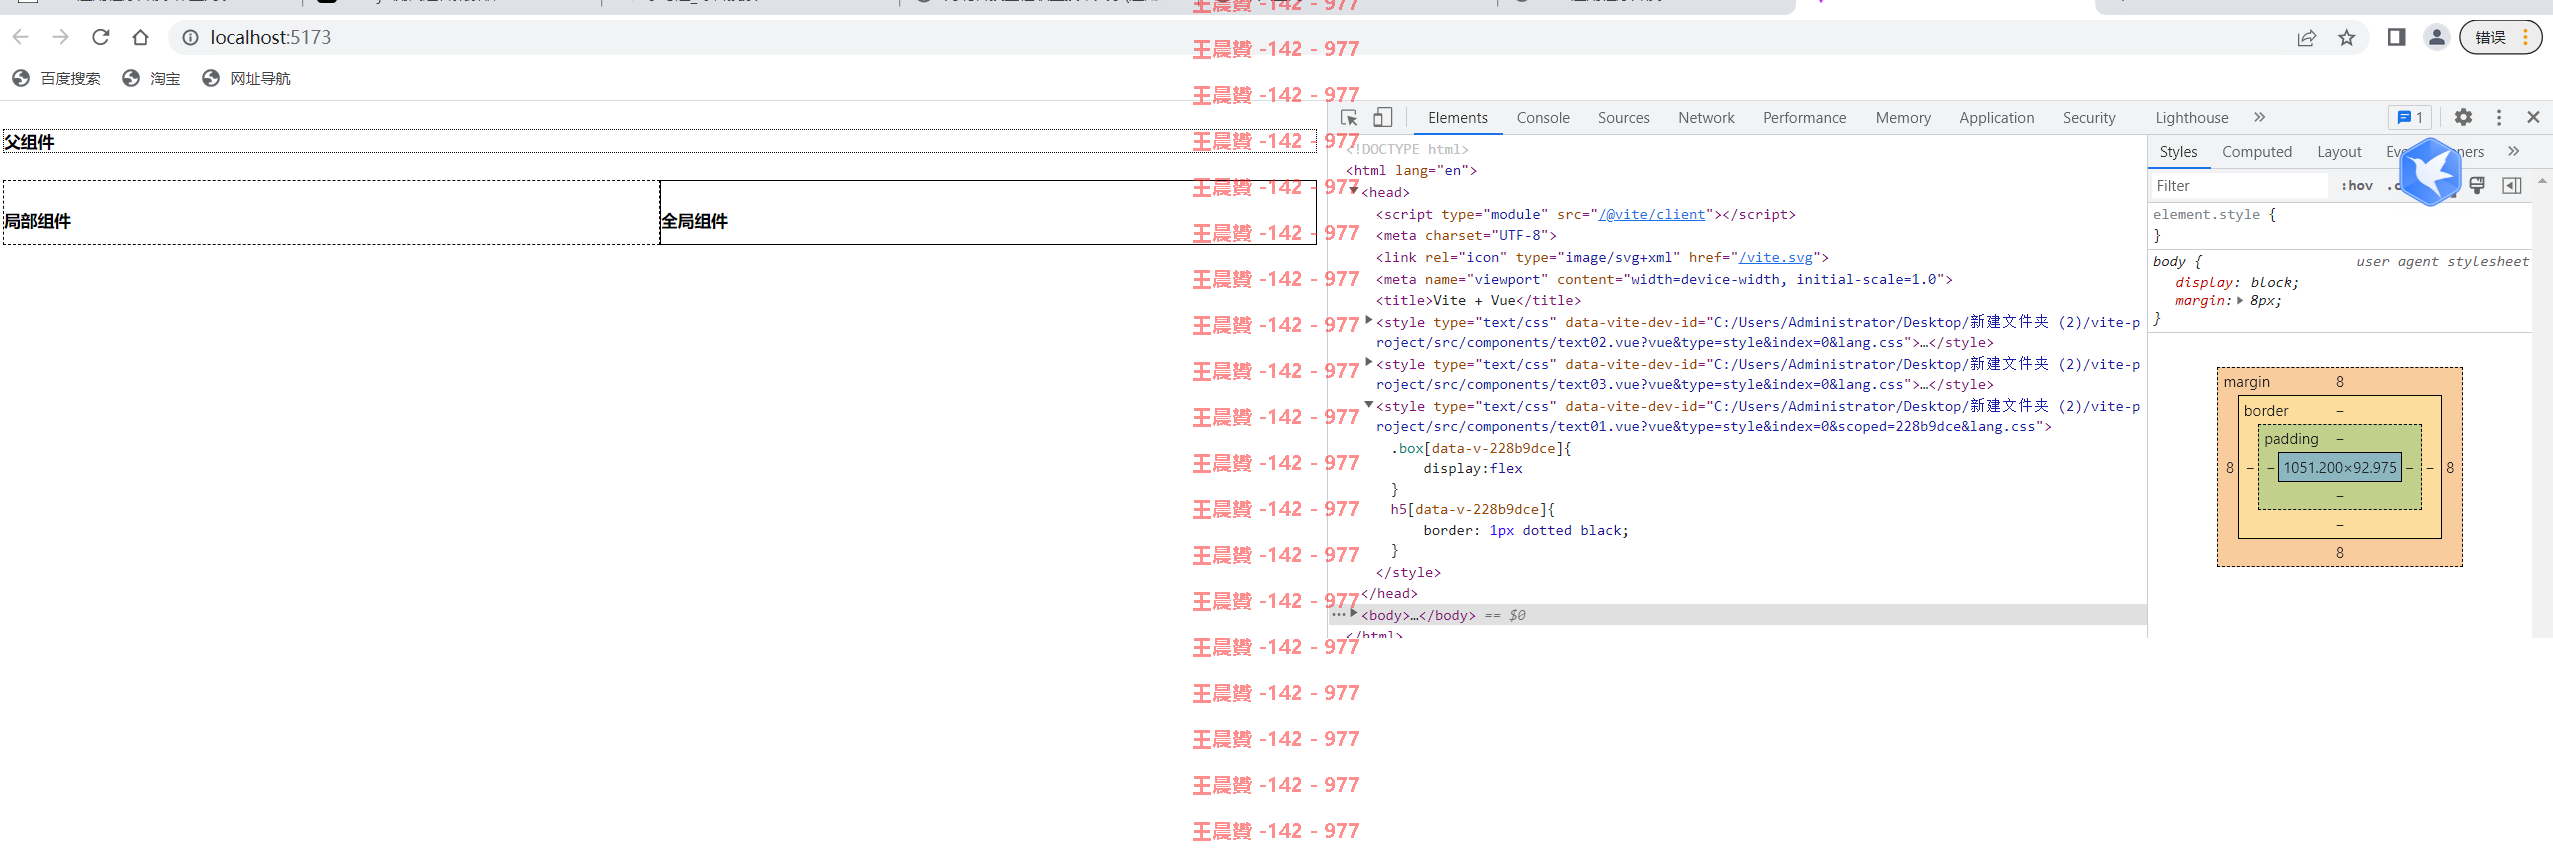The height and width of the screenshot is (864, 2553).
Task: Click the browser back arrow
Action: (x=20, y=37)
